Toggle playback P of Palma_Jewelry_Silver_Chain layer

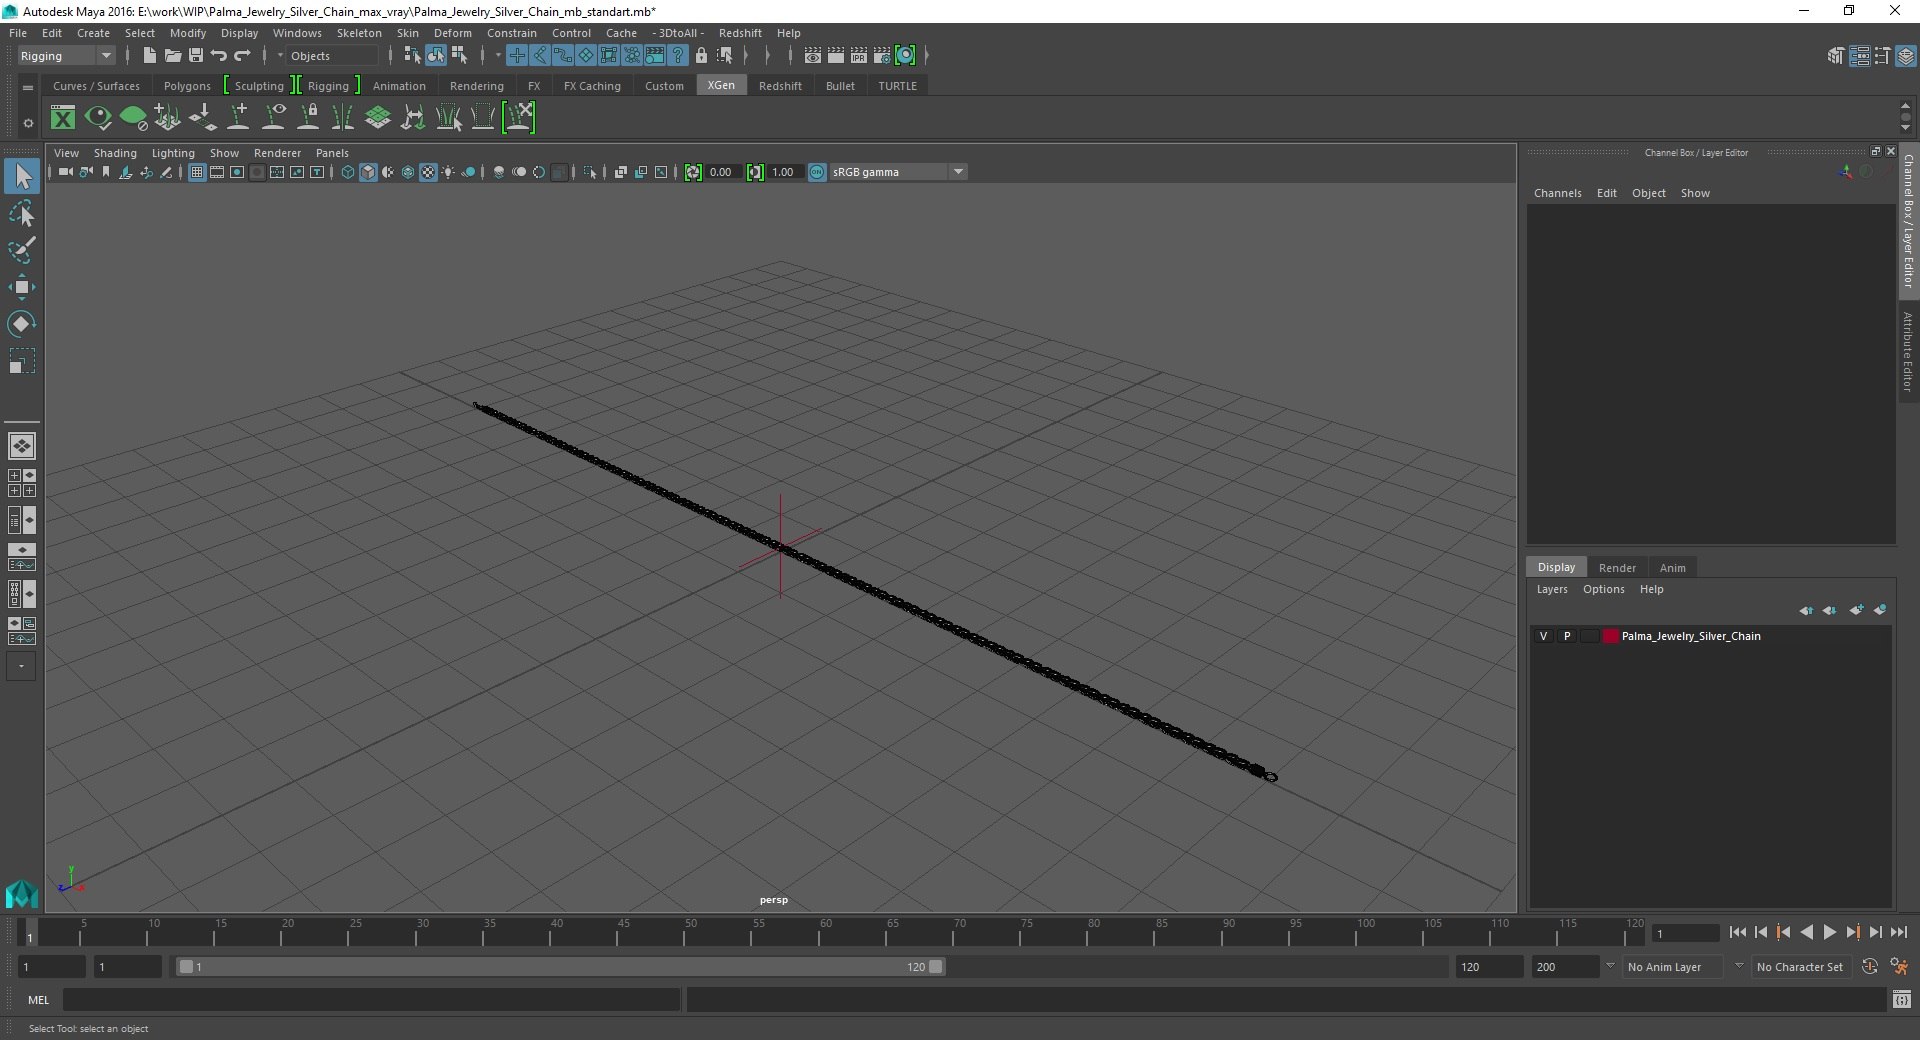pos(1566,636)
